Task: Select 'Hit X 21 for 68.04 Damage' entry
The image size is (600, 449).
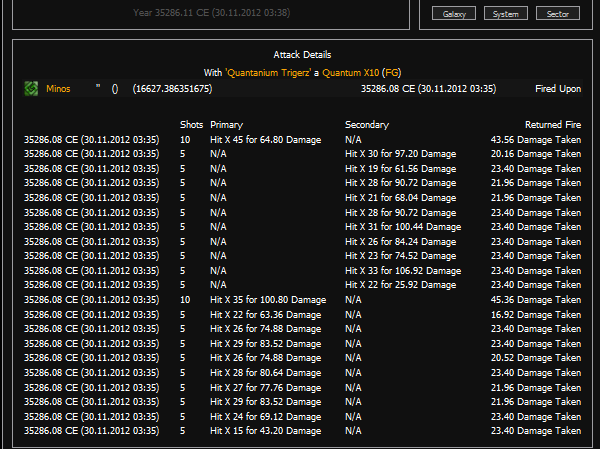Action: pyautogui.click(x=401, y=198)
